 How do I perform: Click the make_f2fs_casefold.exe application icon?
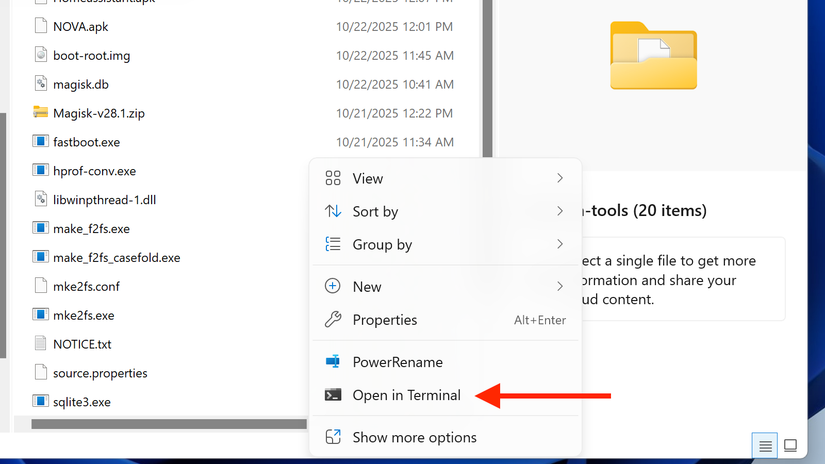tap(41, 257)
